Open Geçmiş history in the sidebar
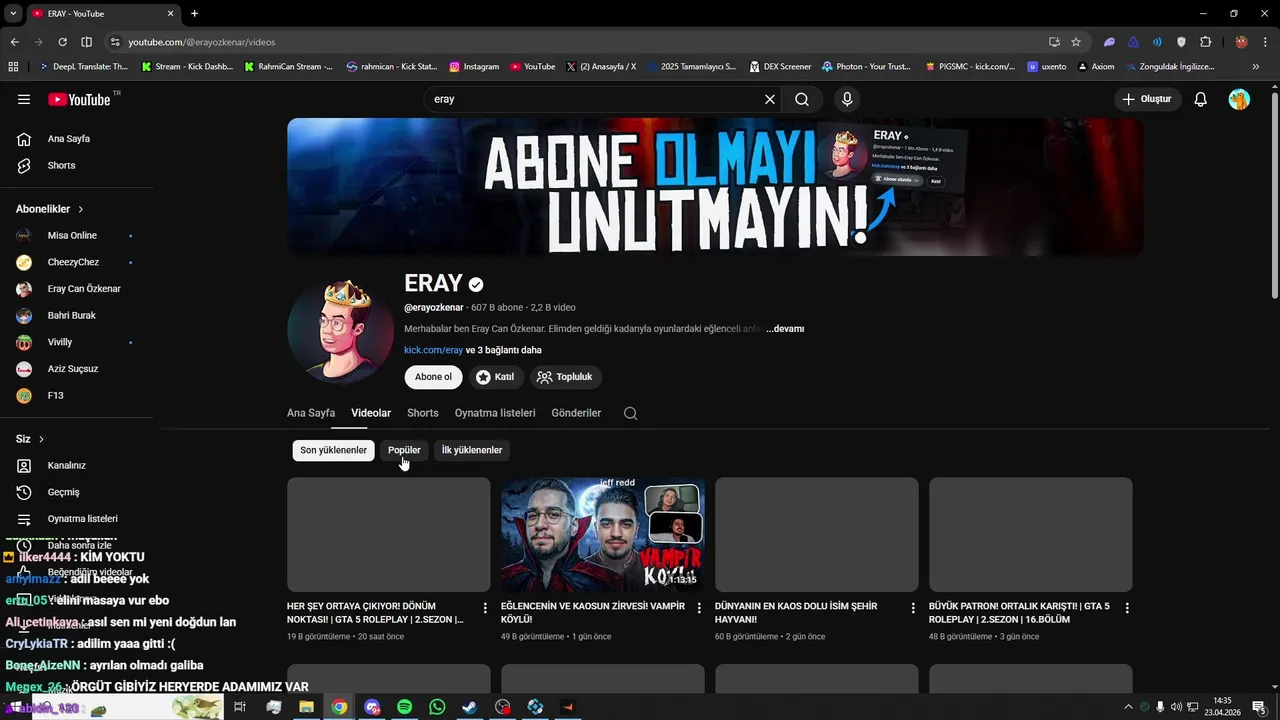The height and width of the screenshot is (720, 1280). (x=78, y=492)
